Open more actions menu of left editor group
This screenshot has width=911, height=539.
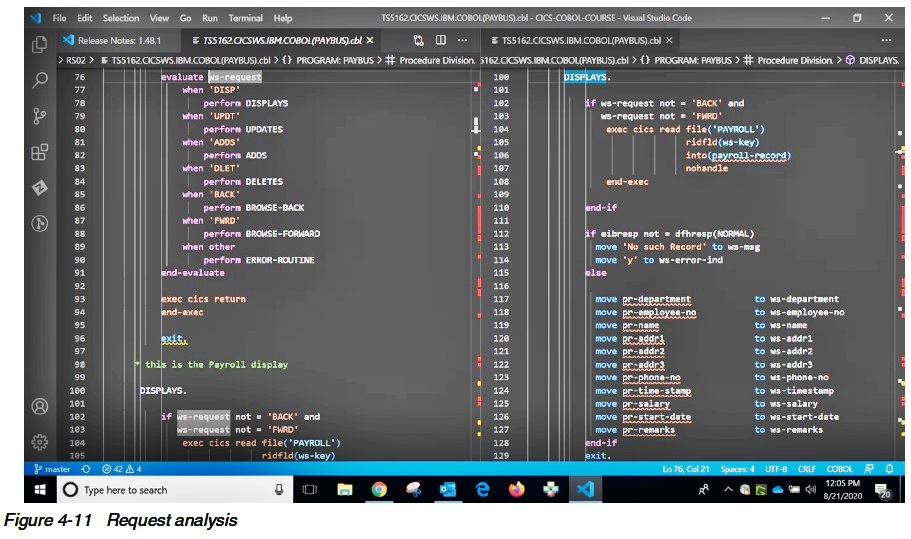(462, 40)
